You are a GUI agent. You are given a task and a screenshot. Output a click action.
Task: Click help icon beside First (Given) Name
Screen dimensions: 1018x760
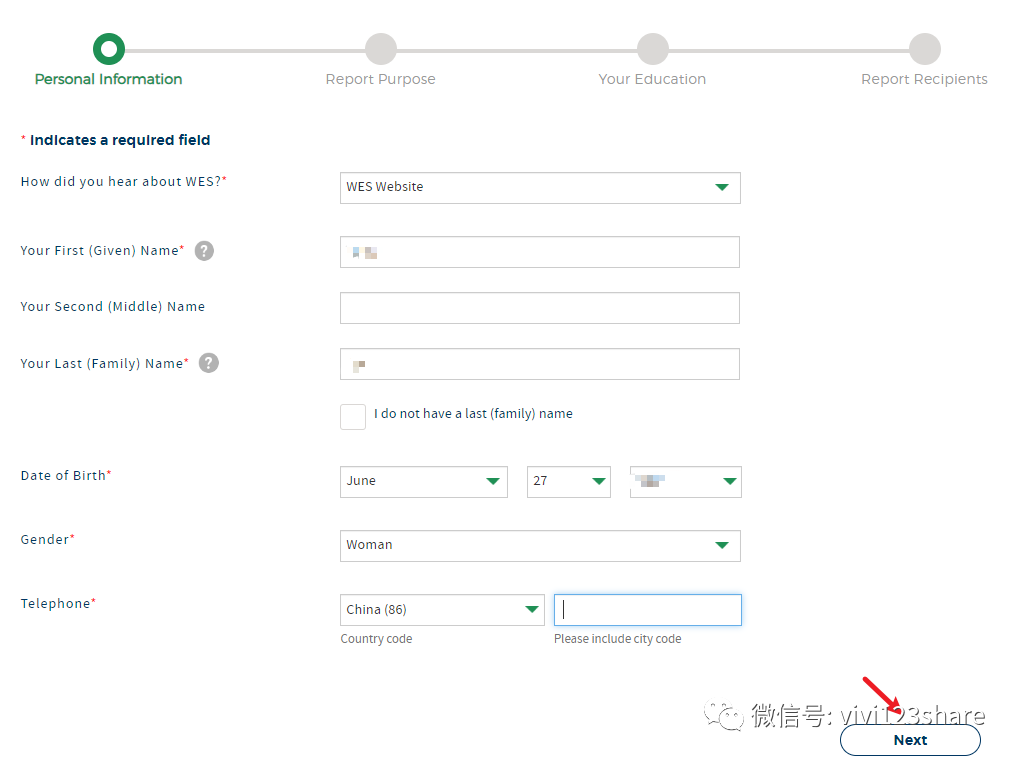(x=204, y=251)
